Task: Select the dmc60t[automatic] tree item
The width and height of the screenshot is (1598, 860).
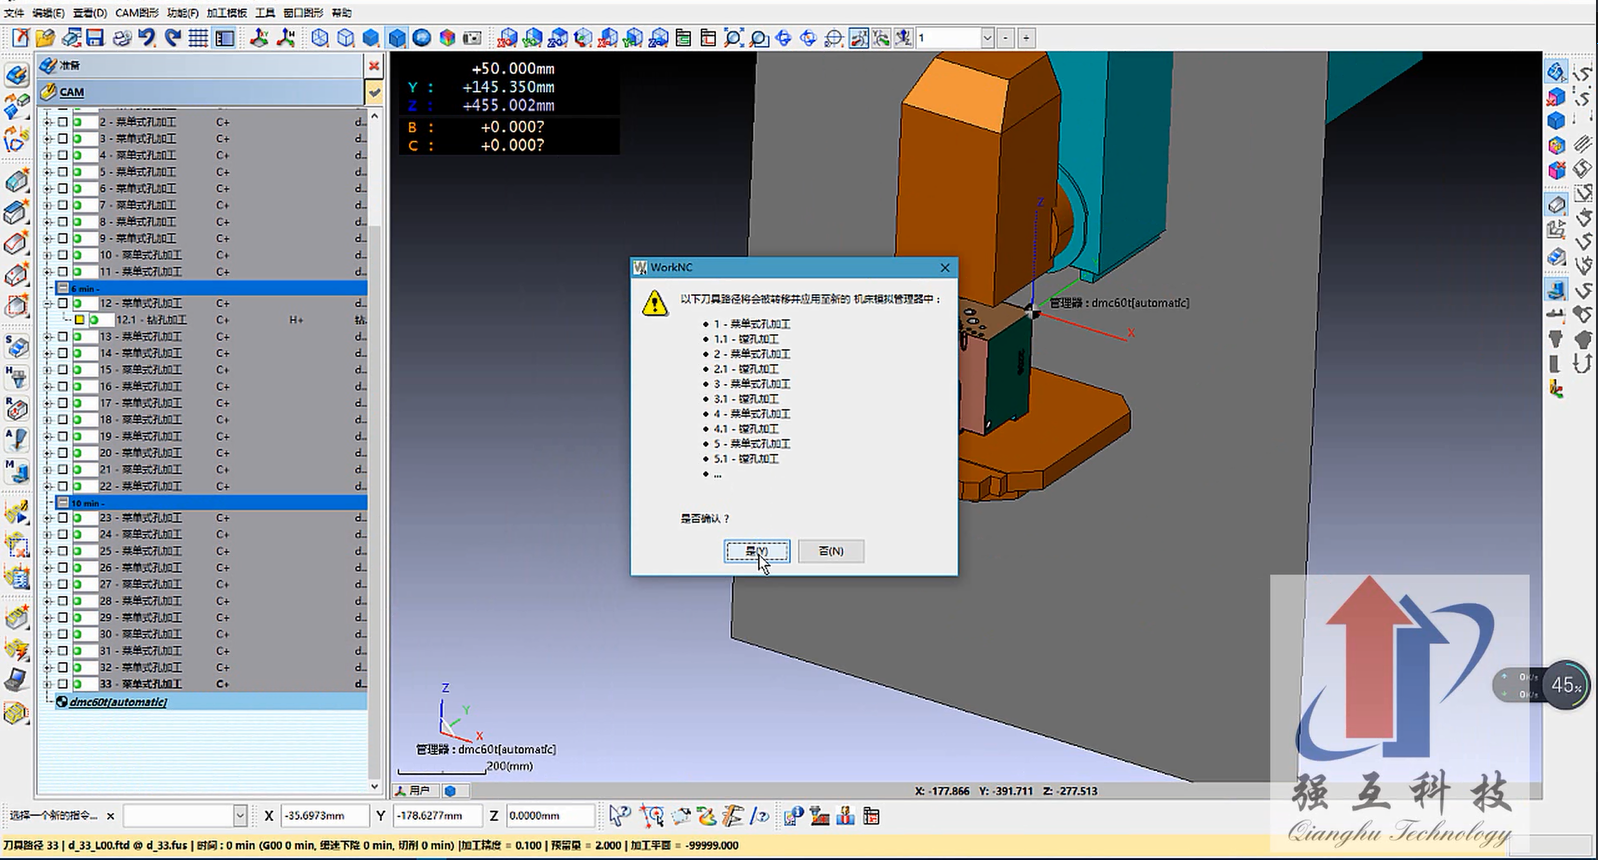Action: click(x=118, y=702)
